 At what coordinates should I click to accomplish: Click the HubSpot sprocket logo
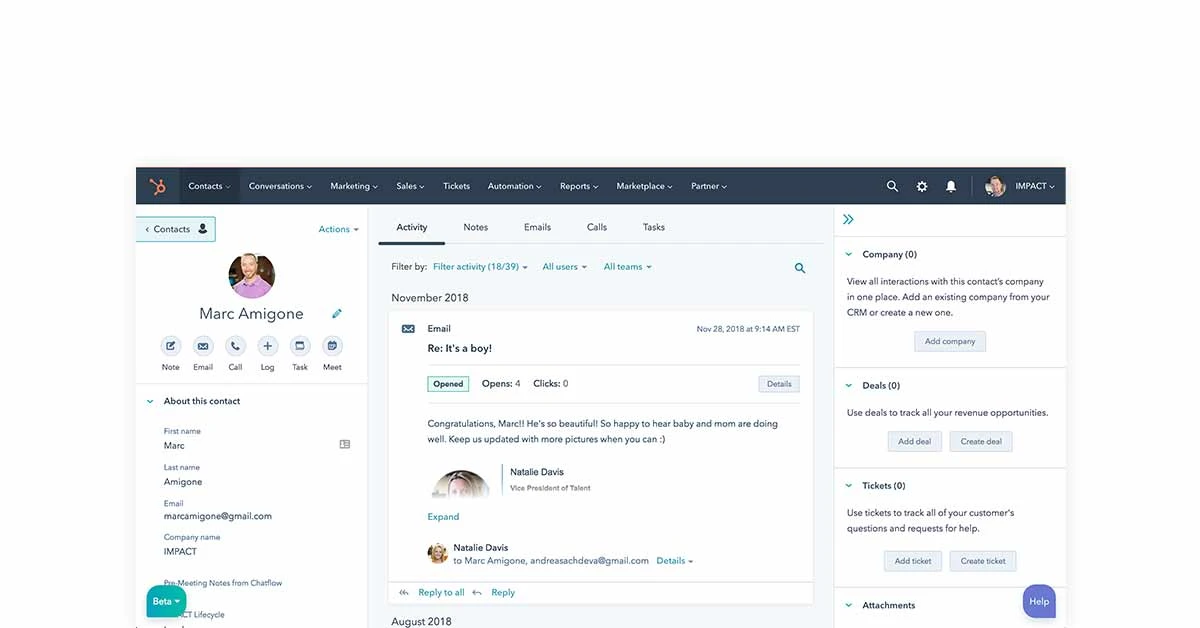pos(157,186)
